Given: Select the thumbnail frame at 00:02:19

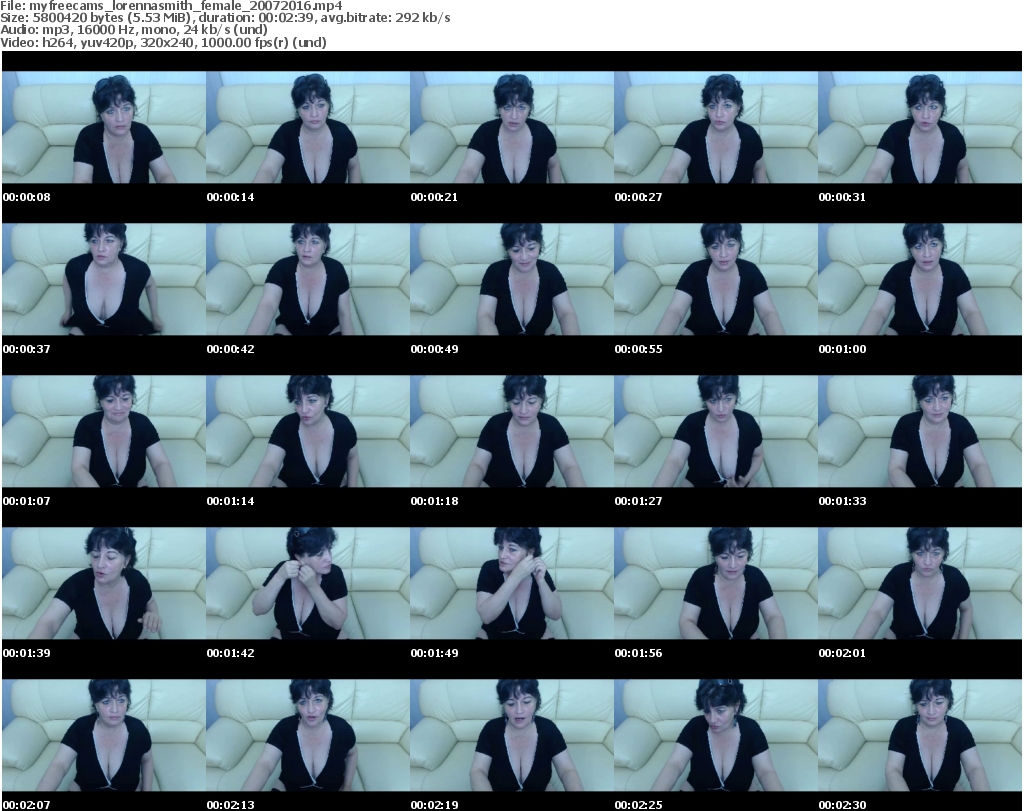Looking at the screenshot, I should (512, 736).
